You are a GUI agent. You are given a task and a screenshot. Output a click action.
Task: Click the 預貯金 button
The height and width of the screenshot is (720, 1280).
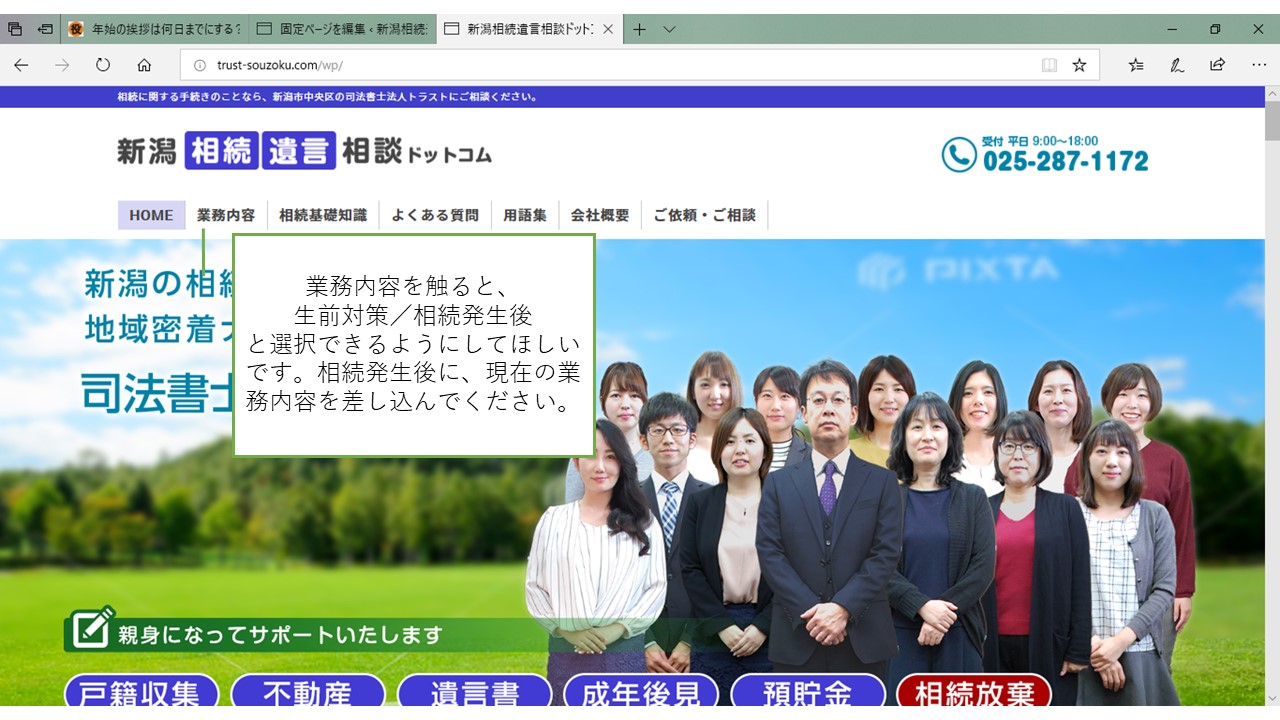(x=808, y=693)
